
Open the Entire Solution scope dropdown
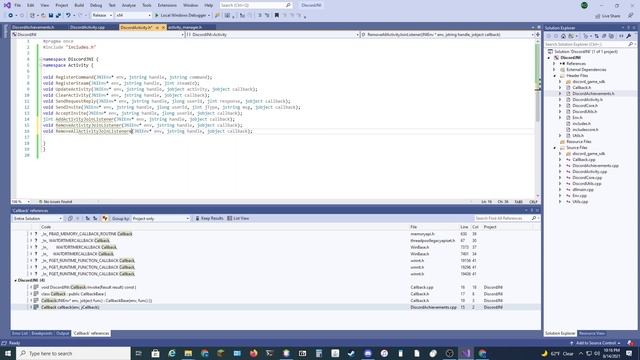(38, 218)
